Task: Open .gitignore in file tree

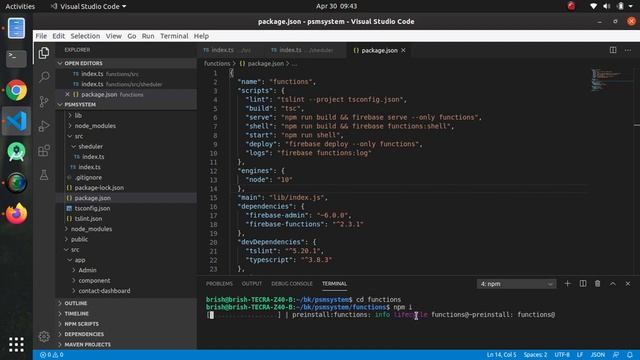Action: 88,178
